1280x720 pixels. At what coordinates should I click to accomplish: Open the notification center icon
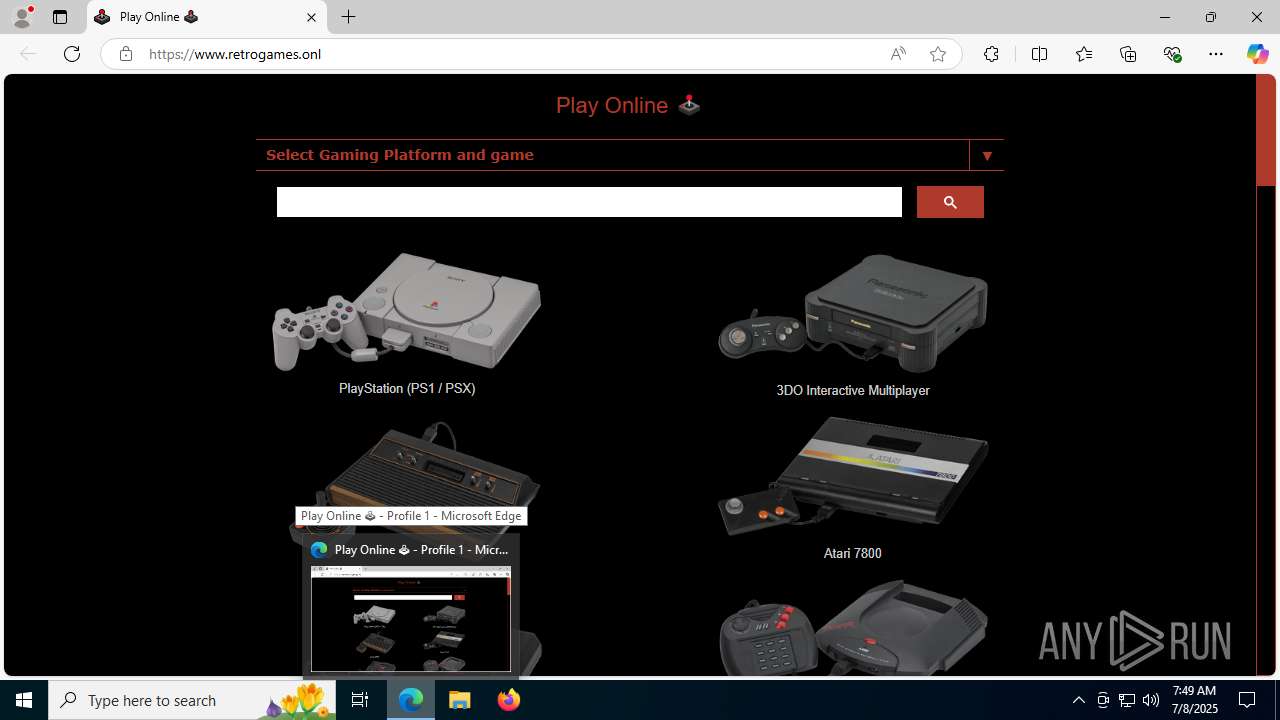coord(1247,700)
